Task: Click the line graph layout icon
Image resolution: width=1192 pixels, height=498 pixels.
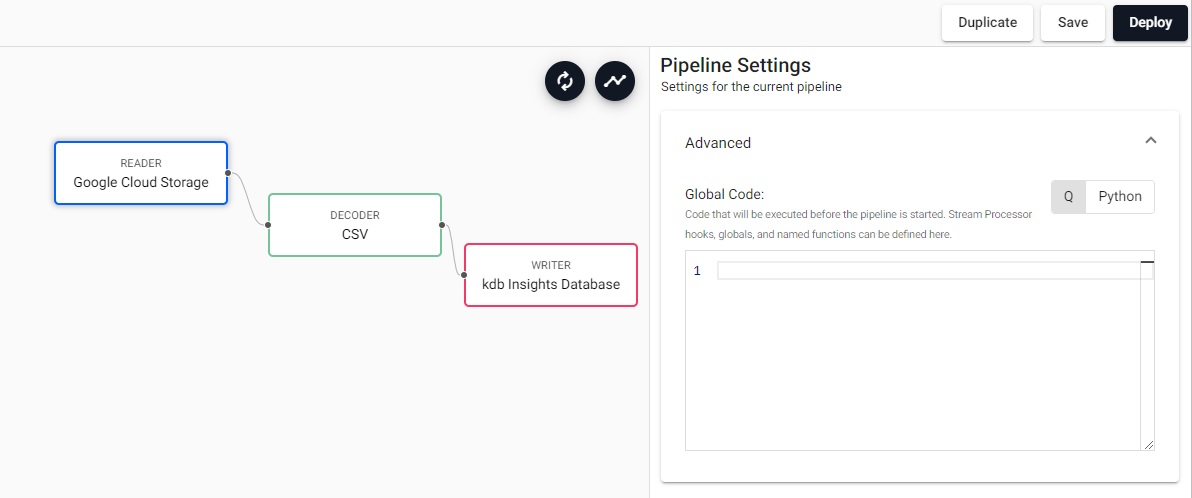Action: click(x=614, y=81)
